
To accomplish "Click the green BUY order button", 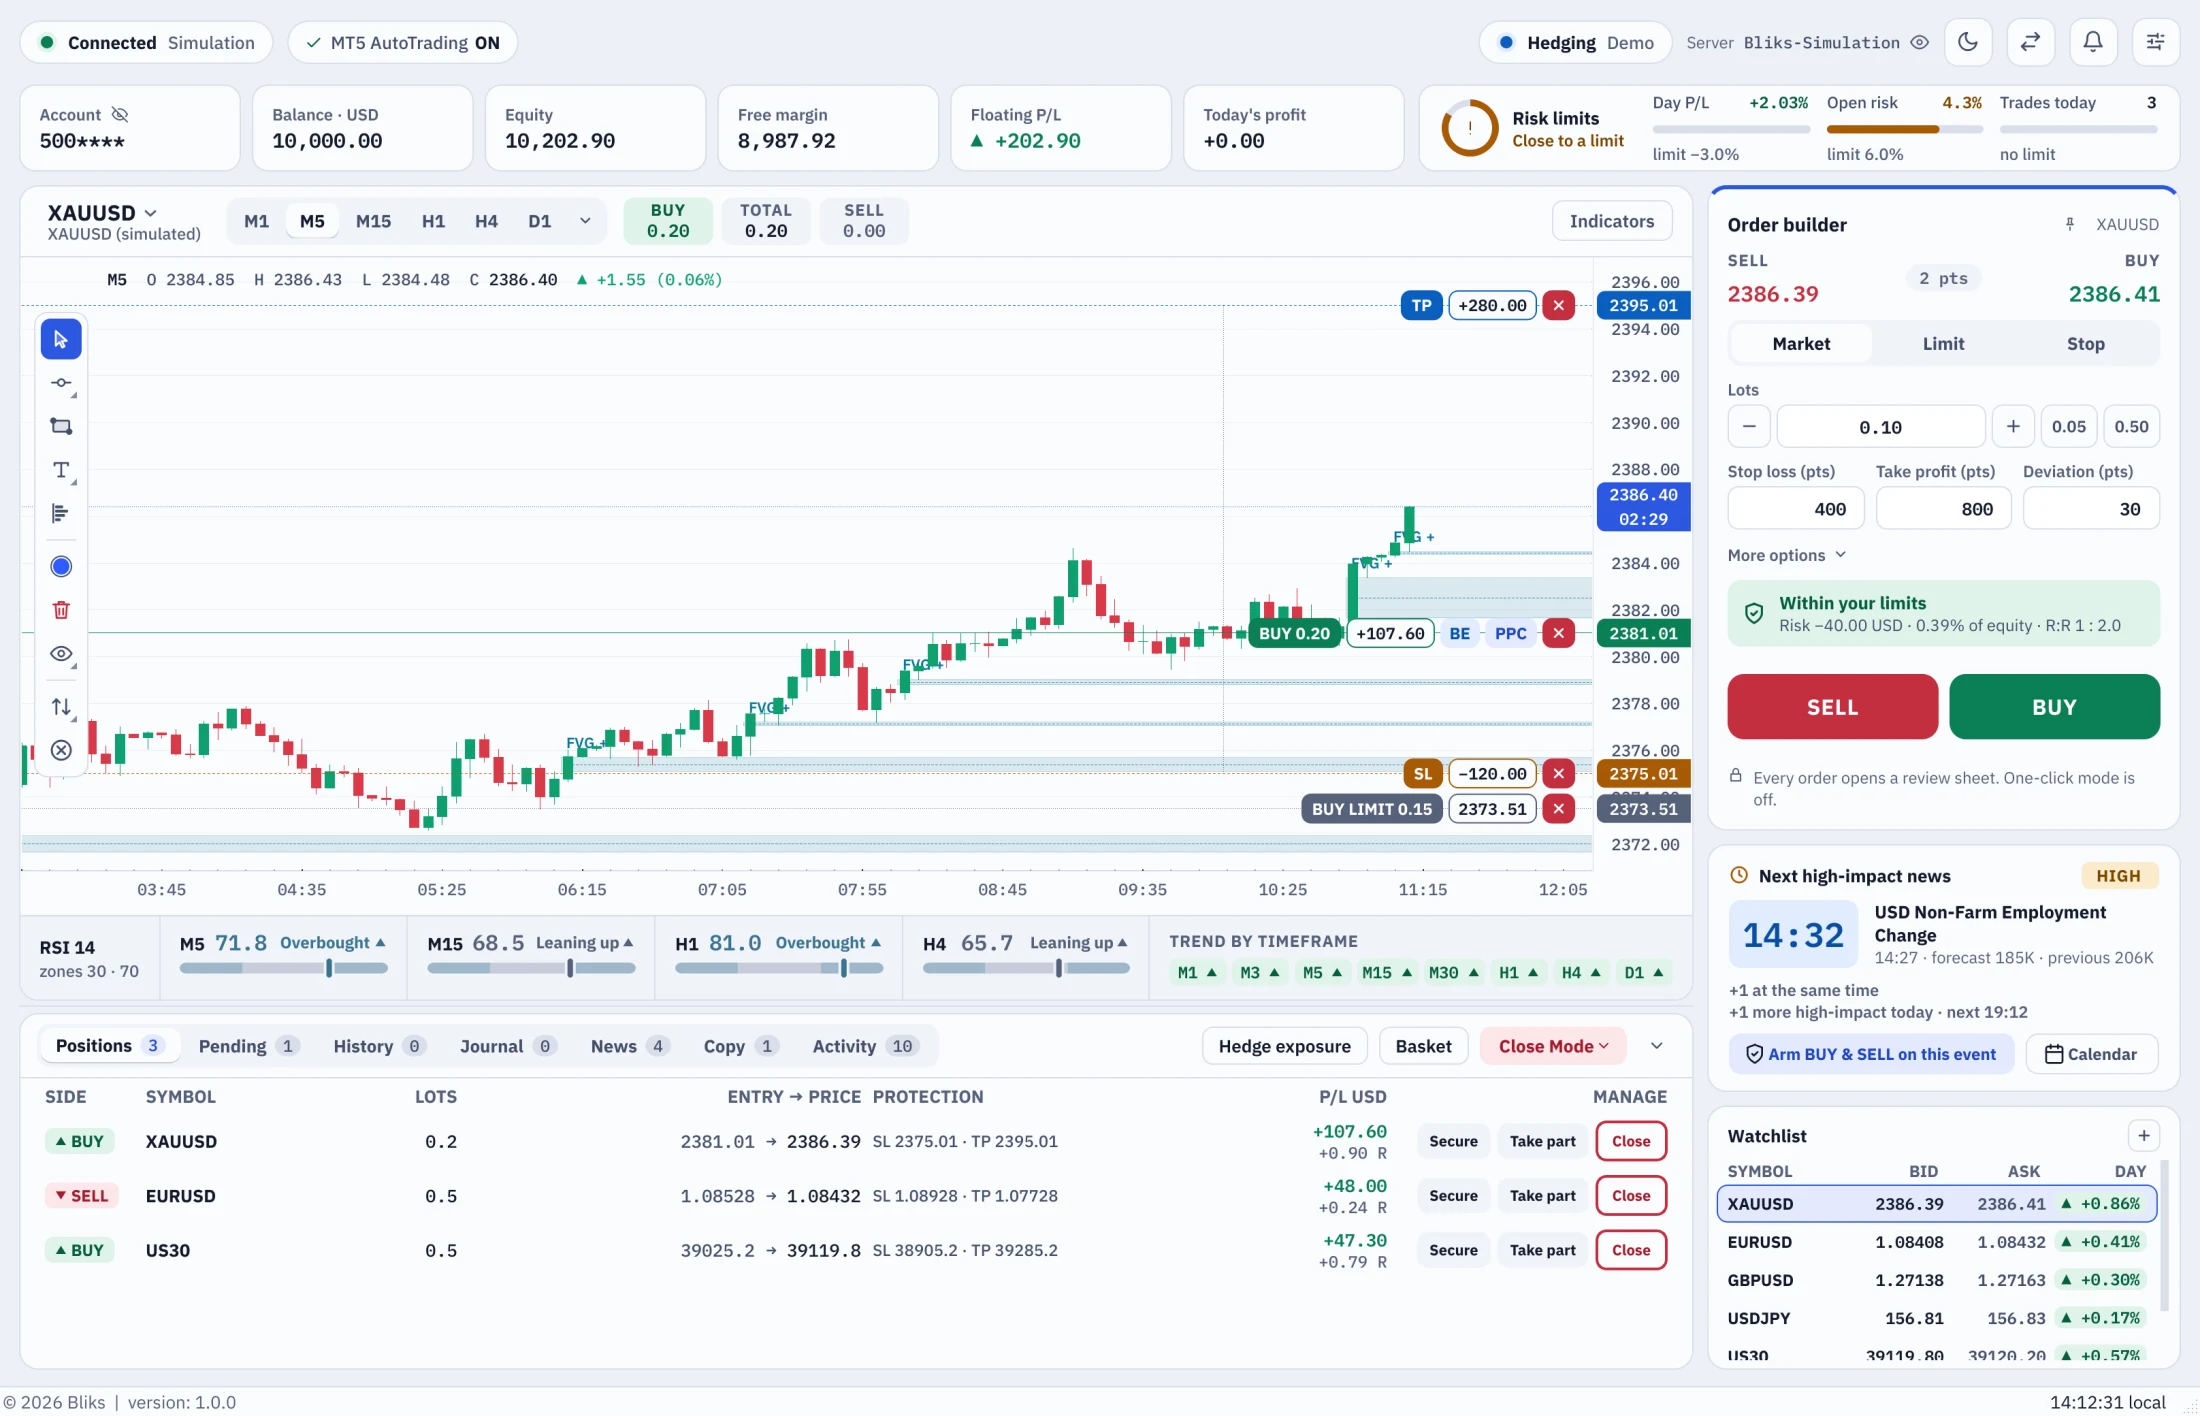I will click(2054, 707).
